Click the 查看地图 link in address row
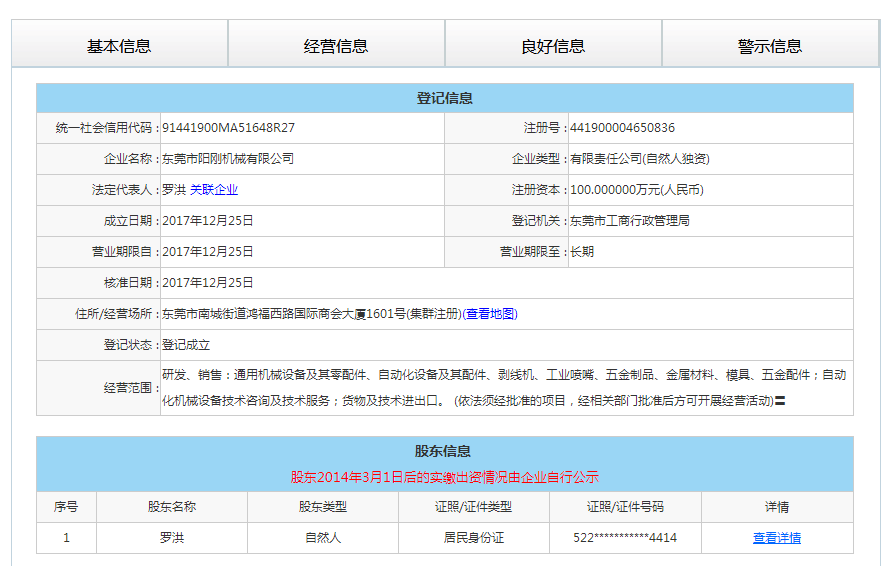The width and height of the screenshot is (886, 566). [491, 314]
